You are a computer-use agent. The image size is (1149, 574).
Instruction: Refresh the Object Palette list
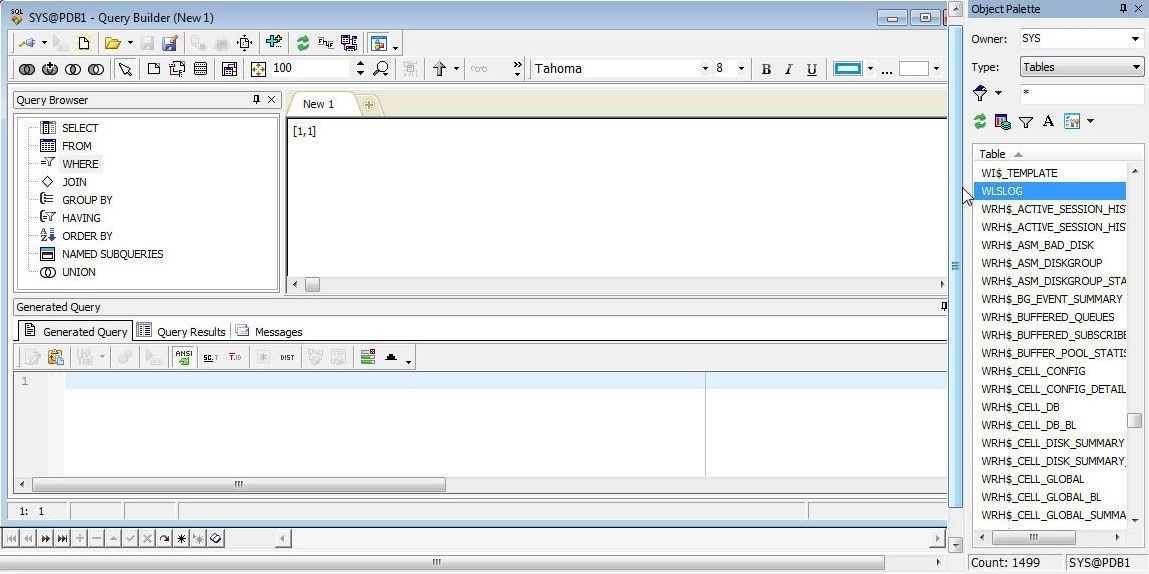980,122
